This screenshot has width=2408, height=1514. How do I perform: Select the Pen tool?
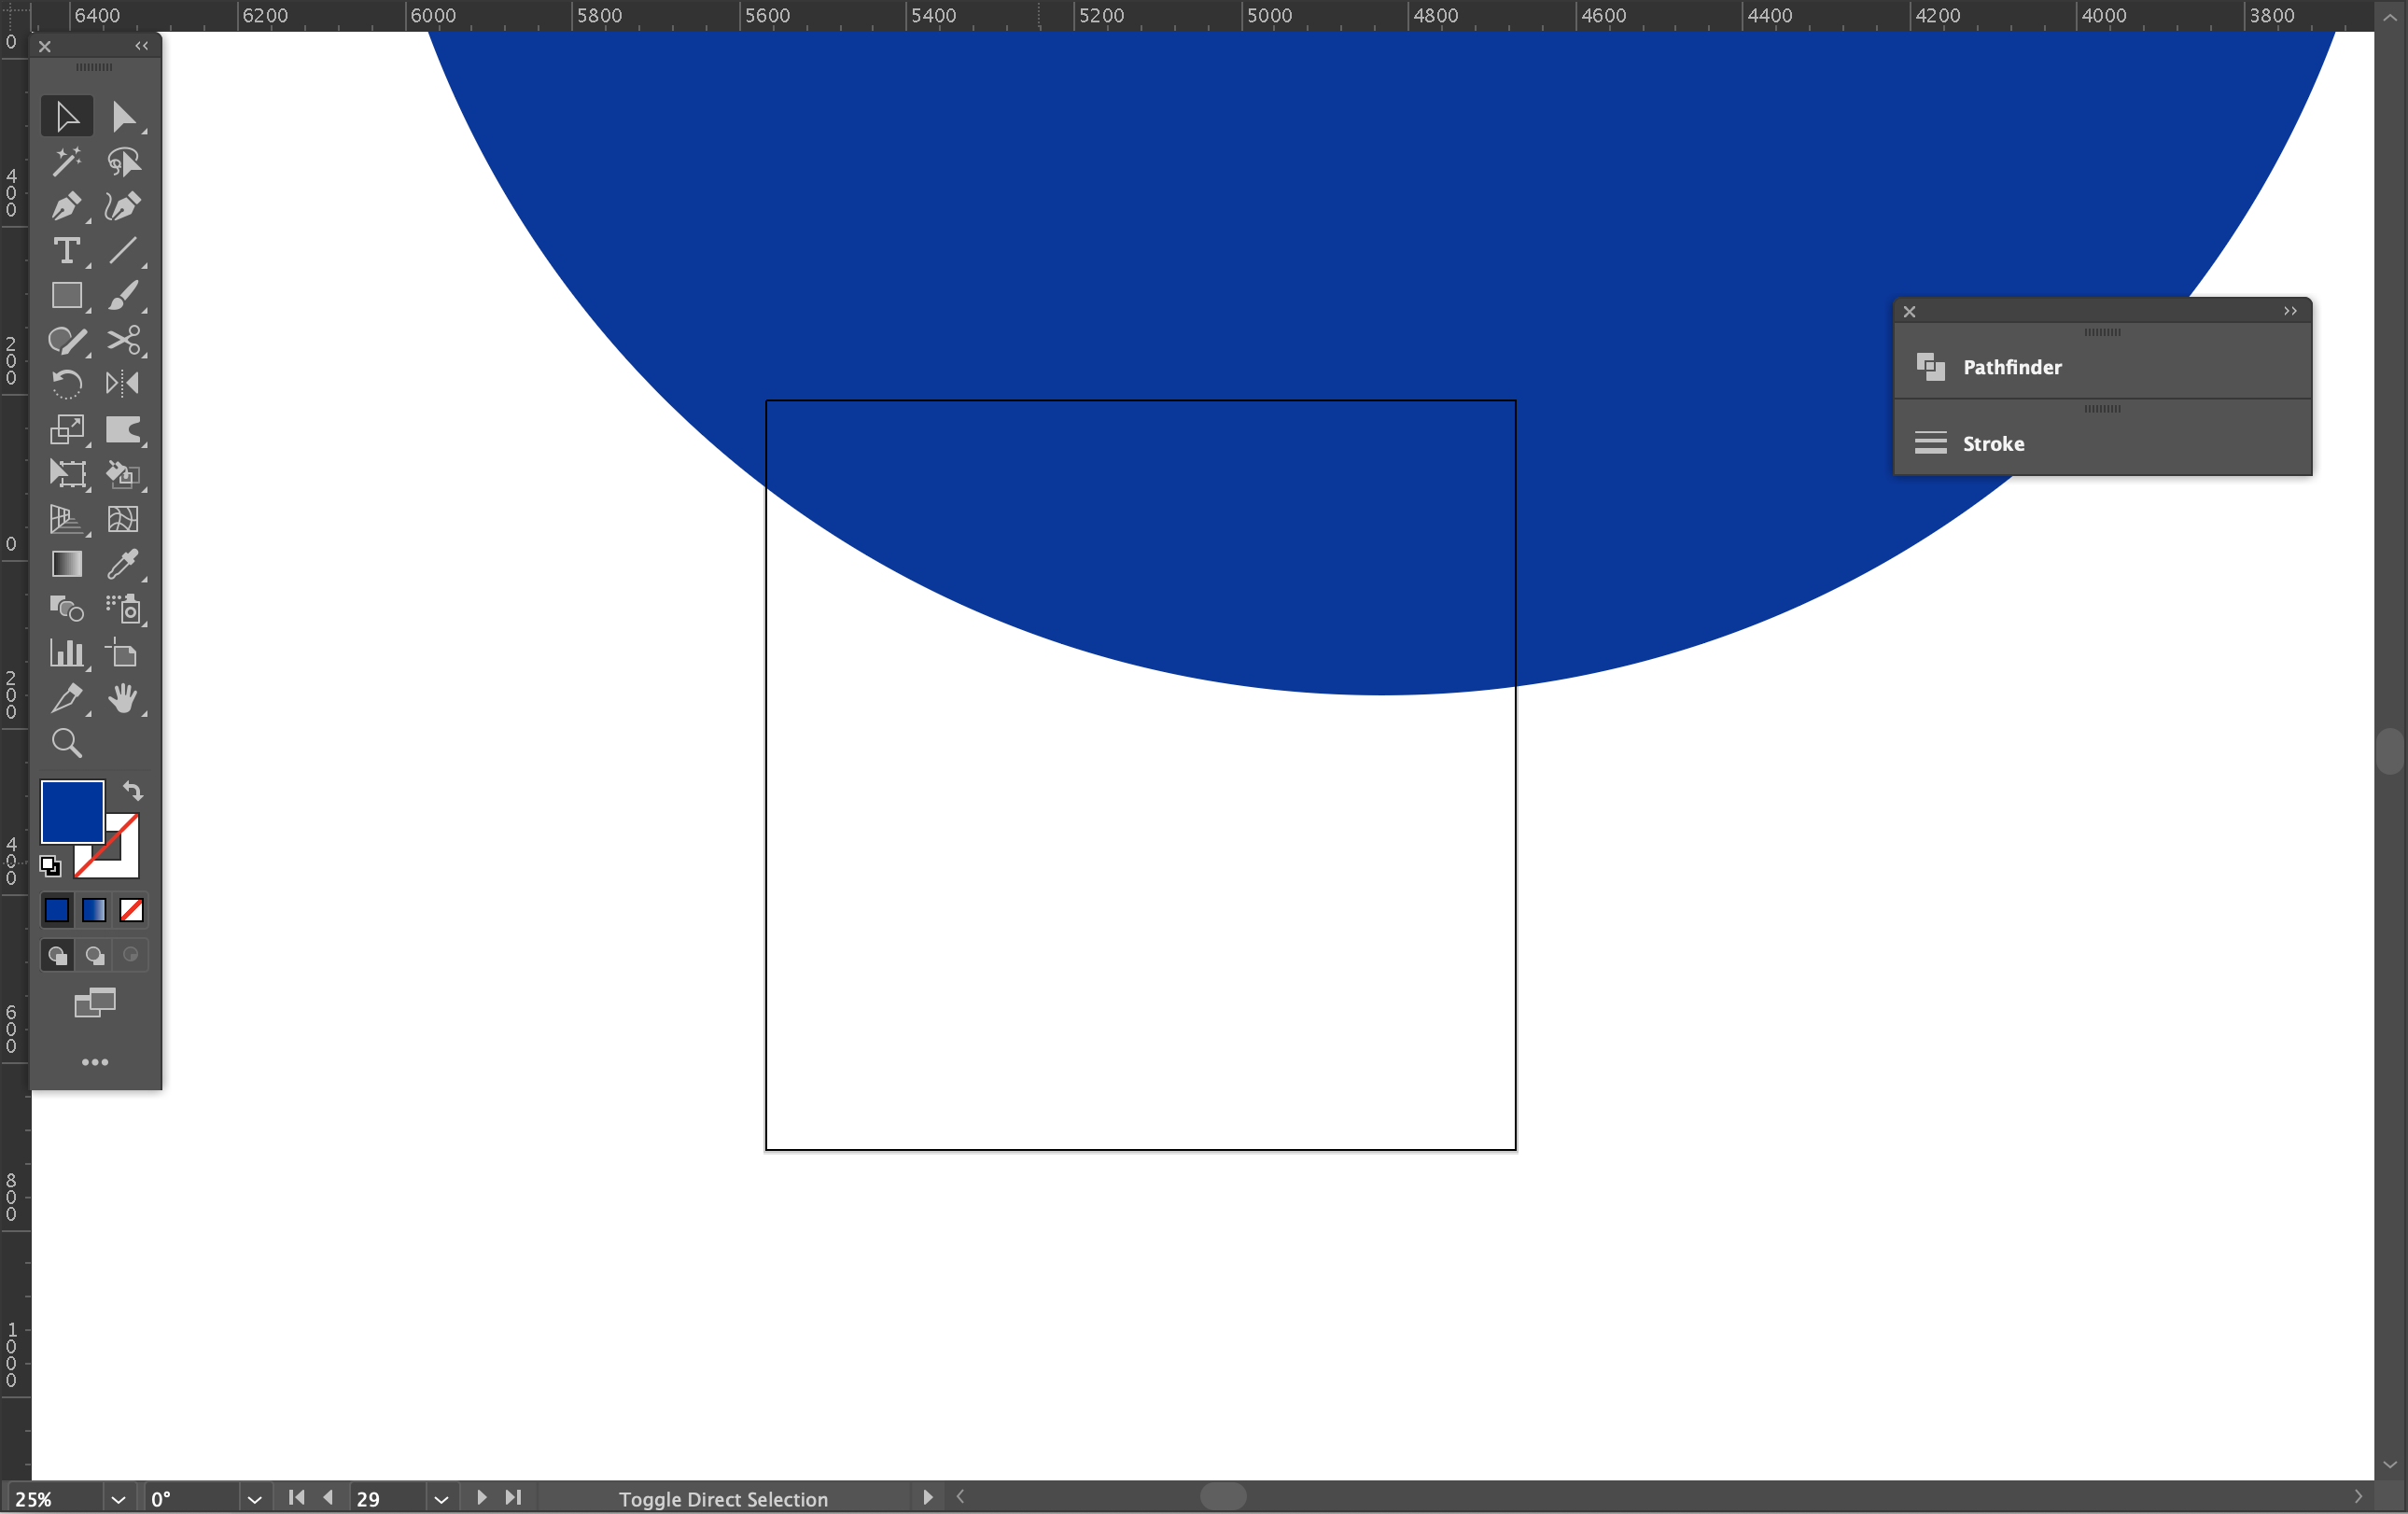coord(66,206)
